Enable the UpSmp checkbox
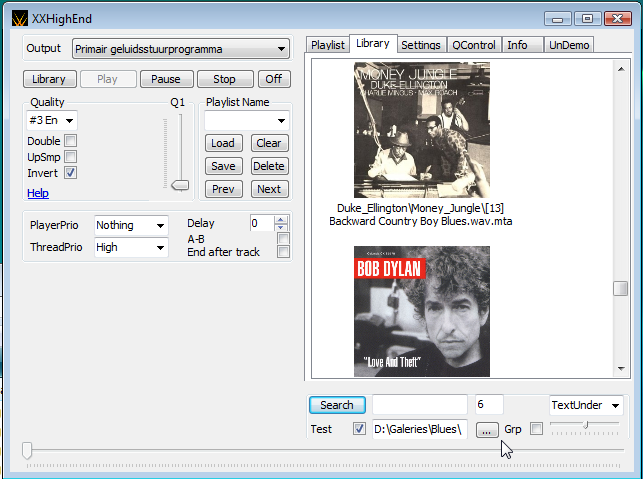The height and width of the screenshot is (479, 643). click(71, 157)
